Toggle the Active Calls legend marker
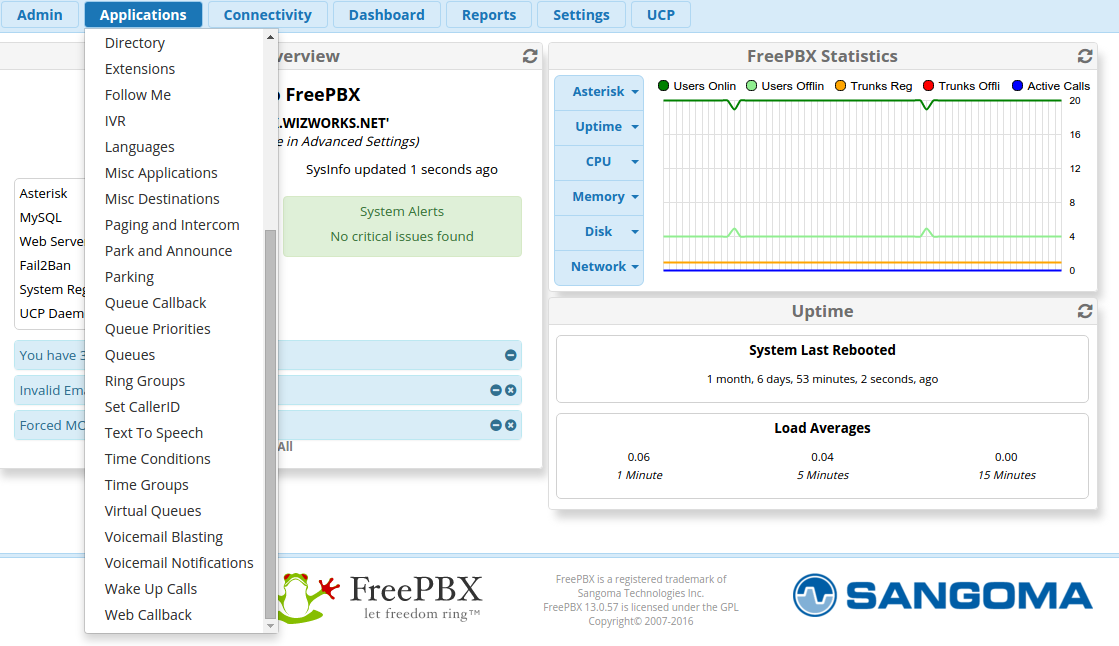1119x646 pixels. pos(1018,86)
